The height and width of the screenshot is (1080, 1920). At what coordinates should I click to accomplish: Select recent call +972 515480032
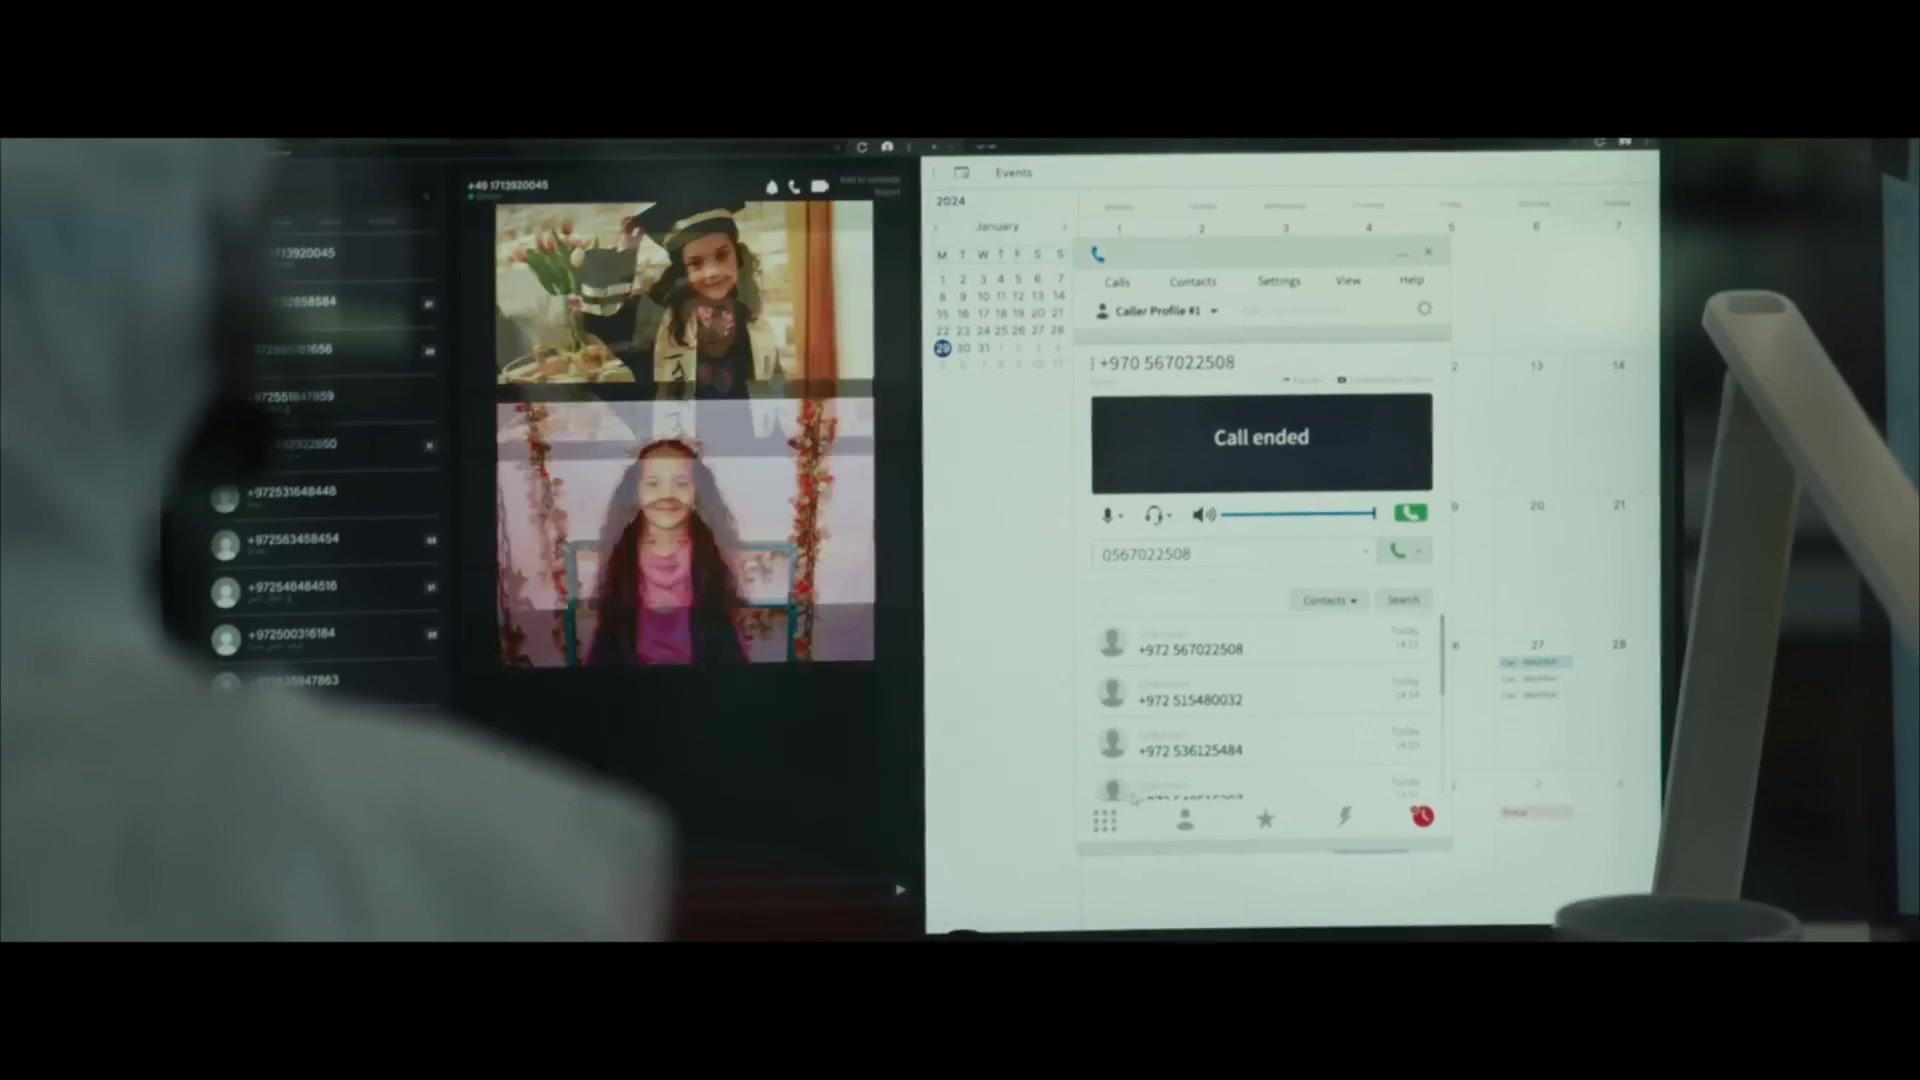[1190, 700]
